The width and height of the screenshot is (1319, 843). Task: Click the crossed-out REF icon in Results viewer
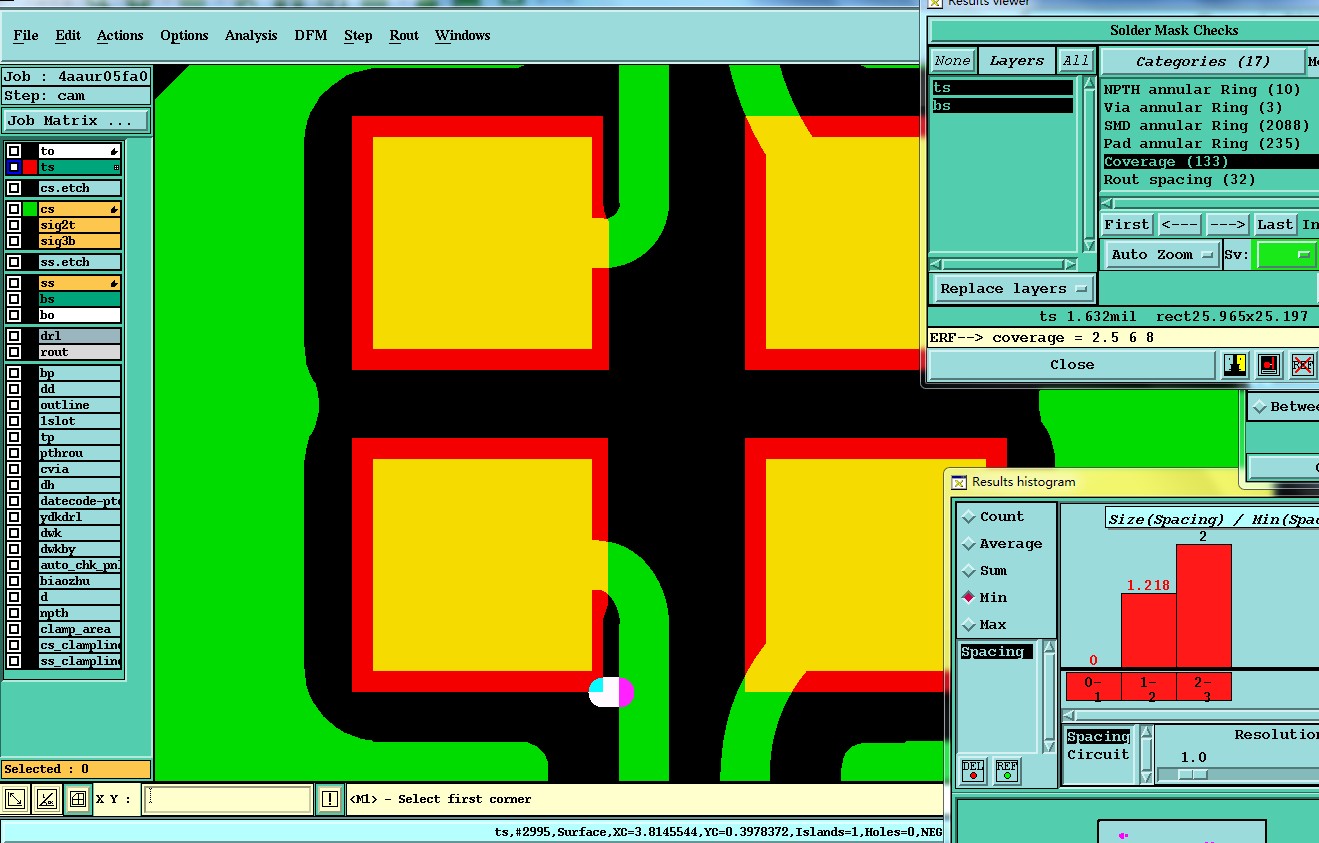(x=1303, y=365)
